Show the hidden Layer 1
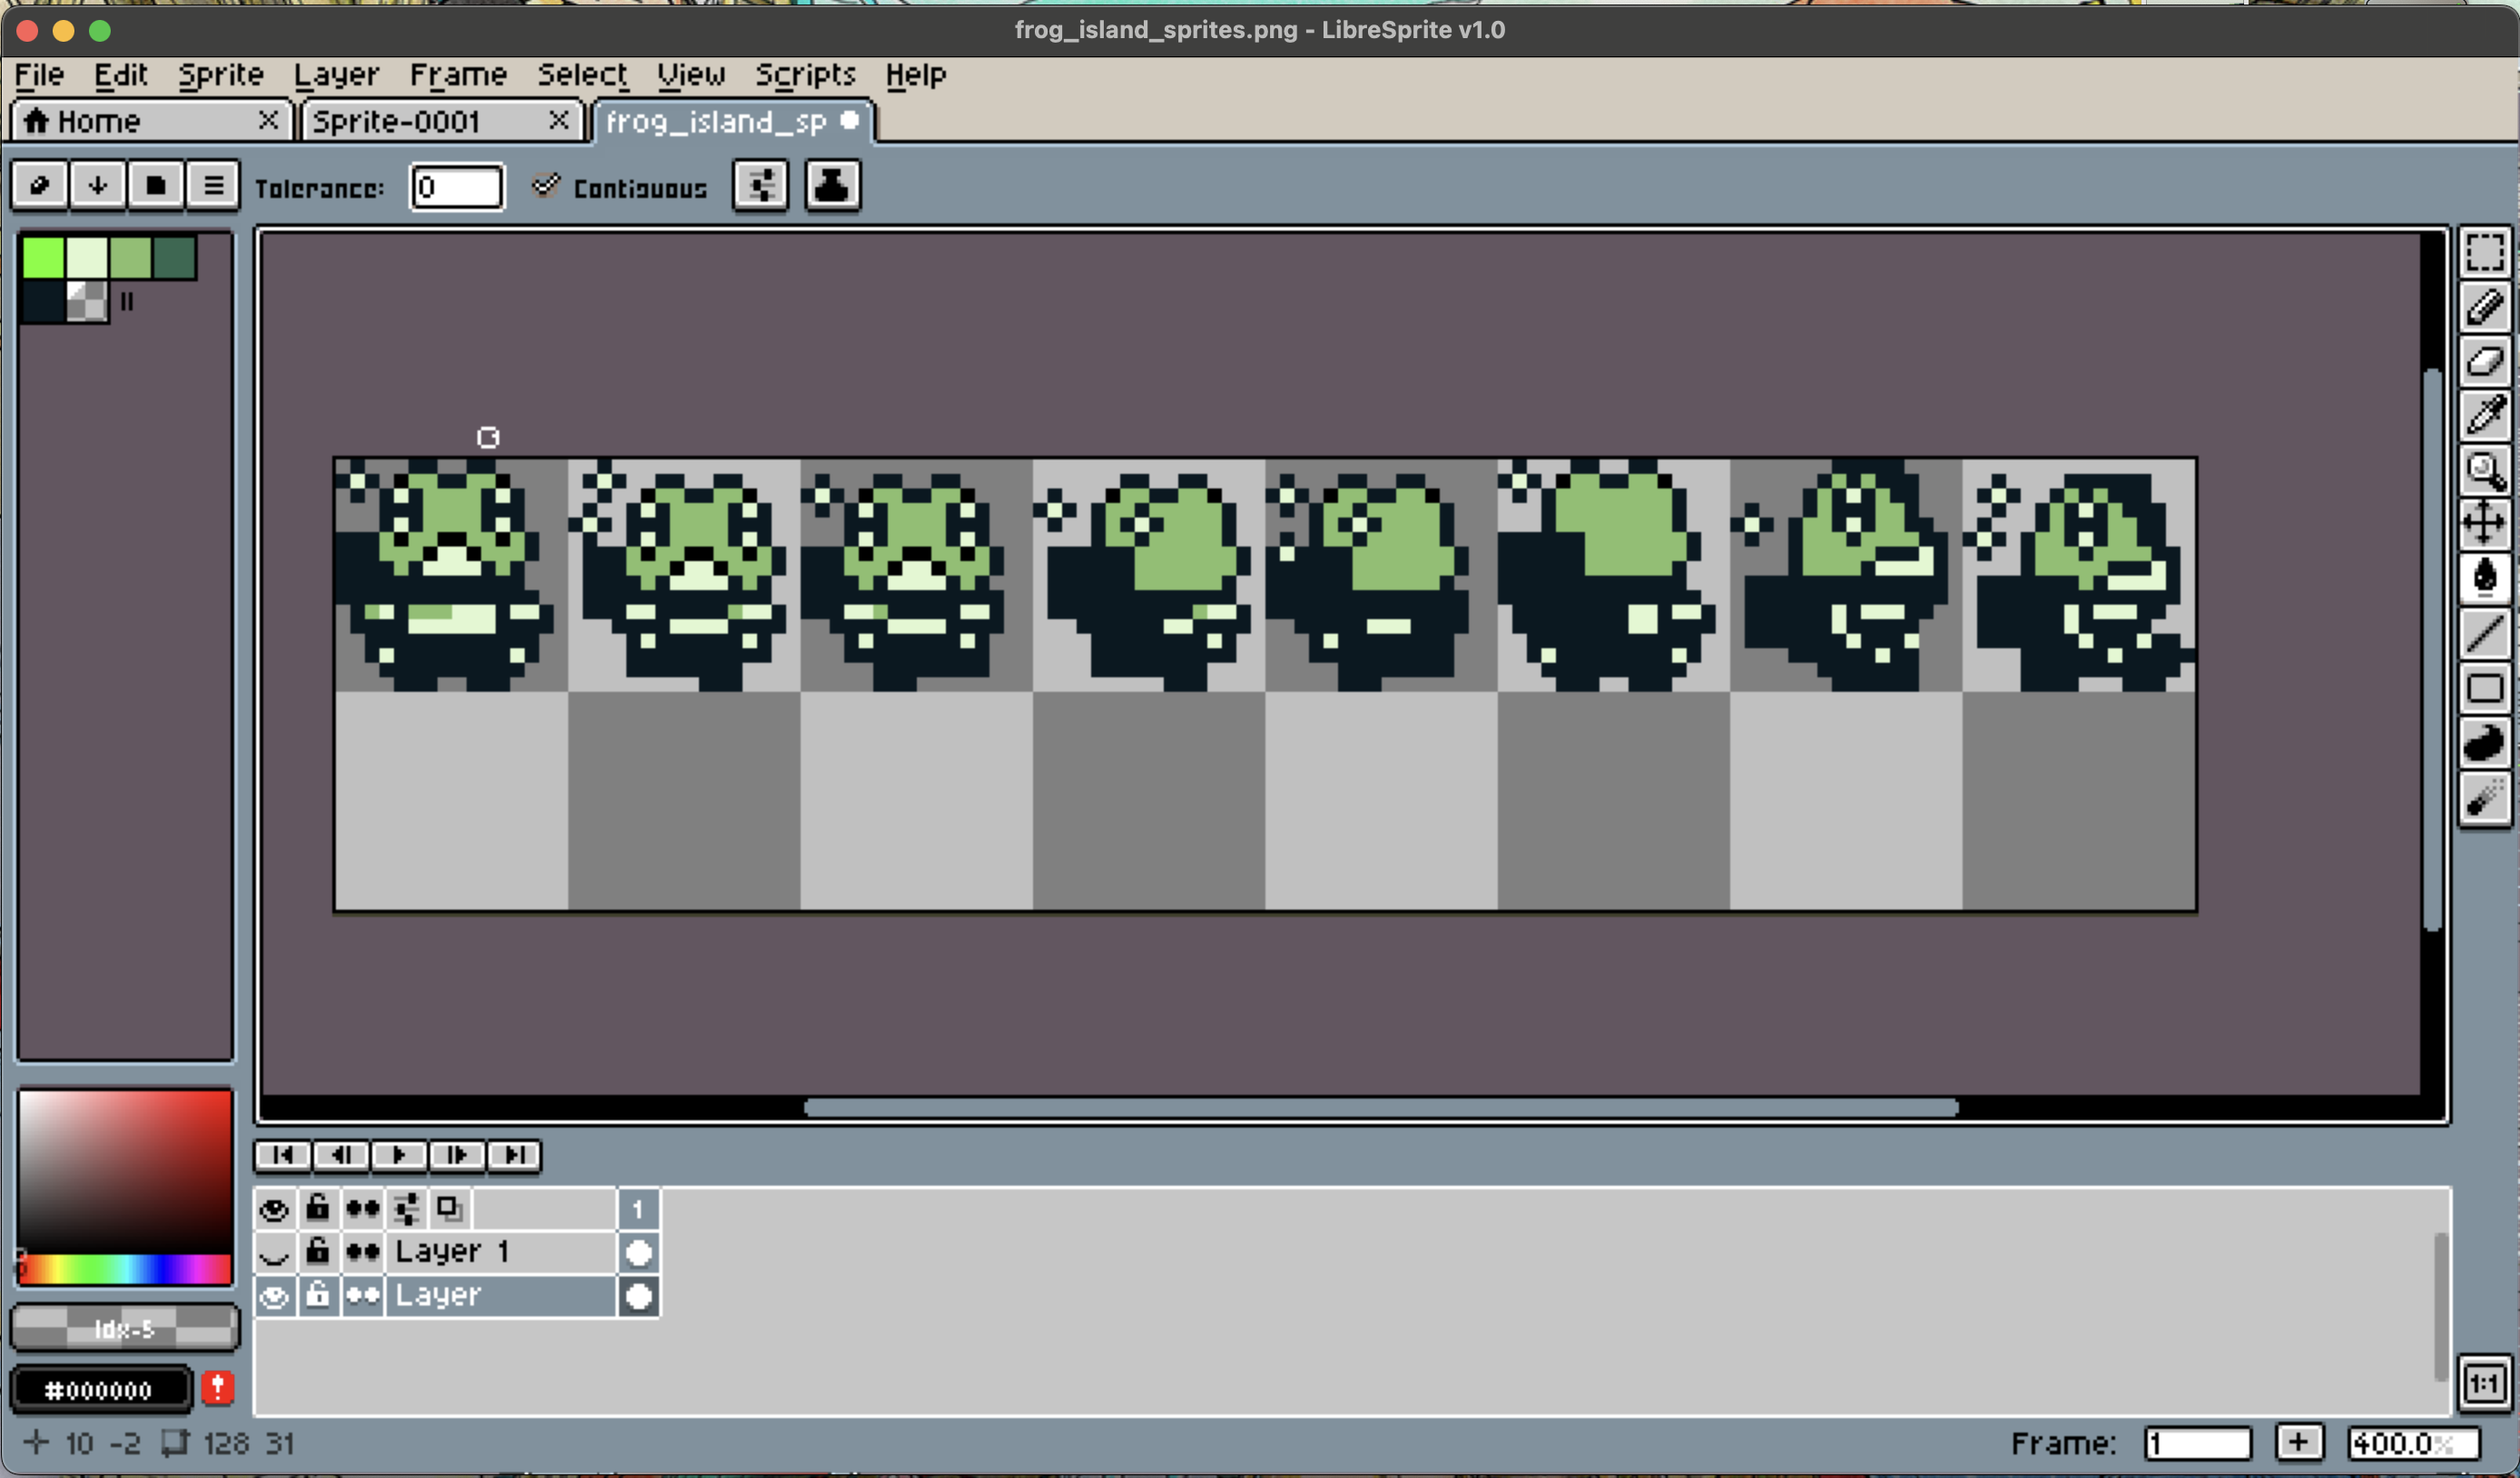The width and height of the screenshot is (2520, 1478). (274, 1252)
